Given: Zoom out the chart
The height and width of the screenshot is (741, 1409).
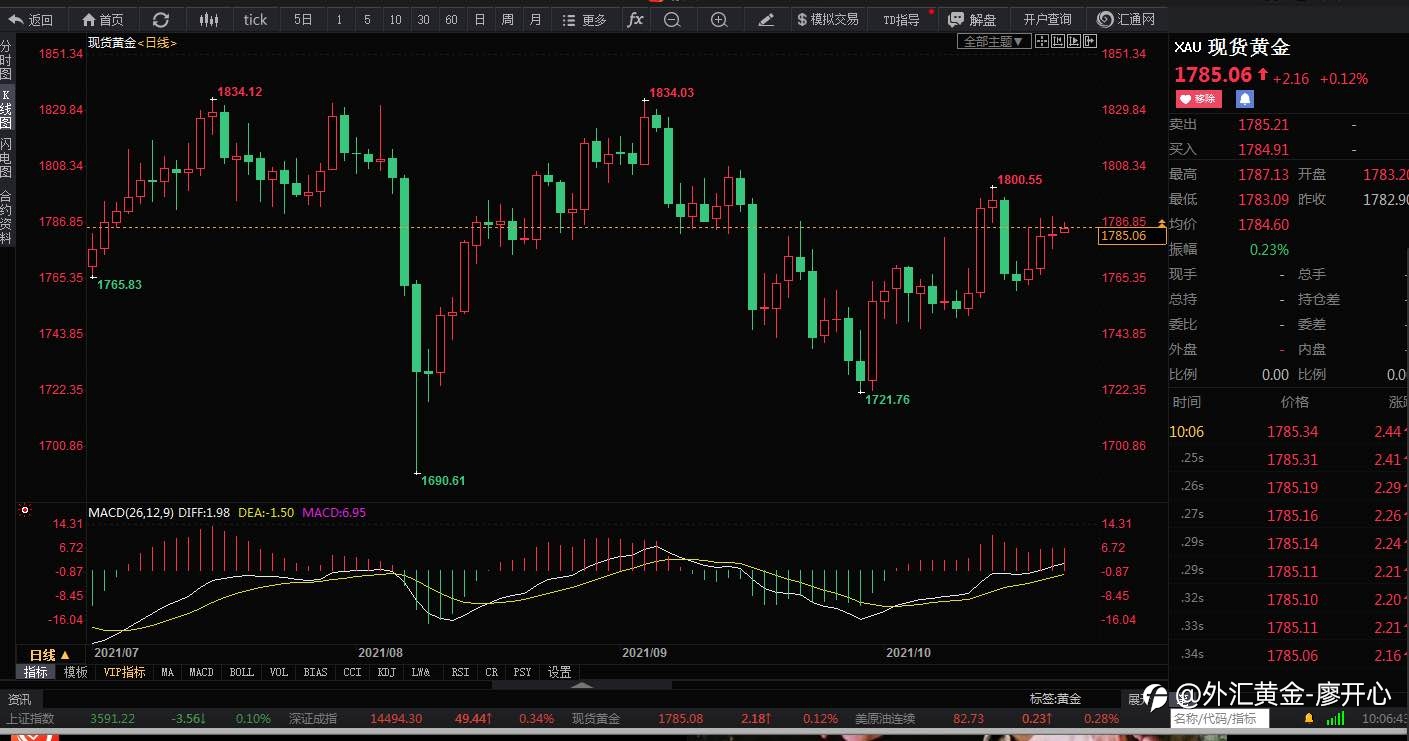Looking at the screenshot, I should point(672,19).
